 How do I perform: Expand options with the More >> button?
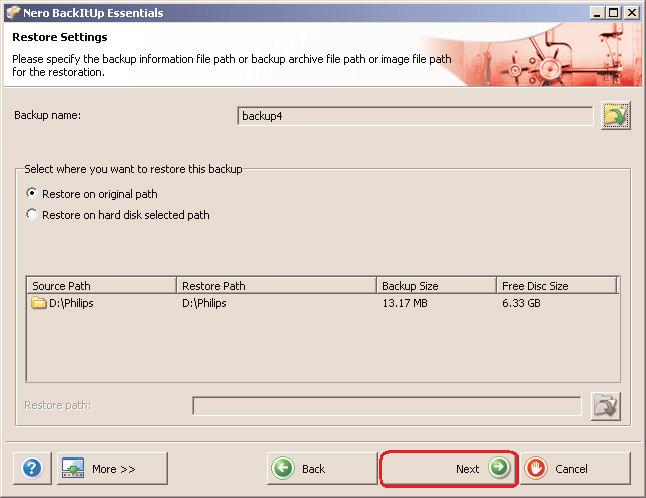point(112,468)
